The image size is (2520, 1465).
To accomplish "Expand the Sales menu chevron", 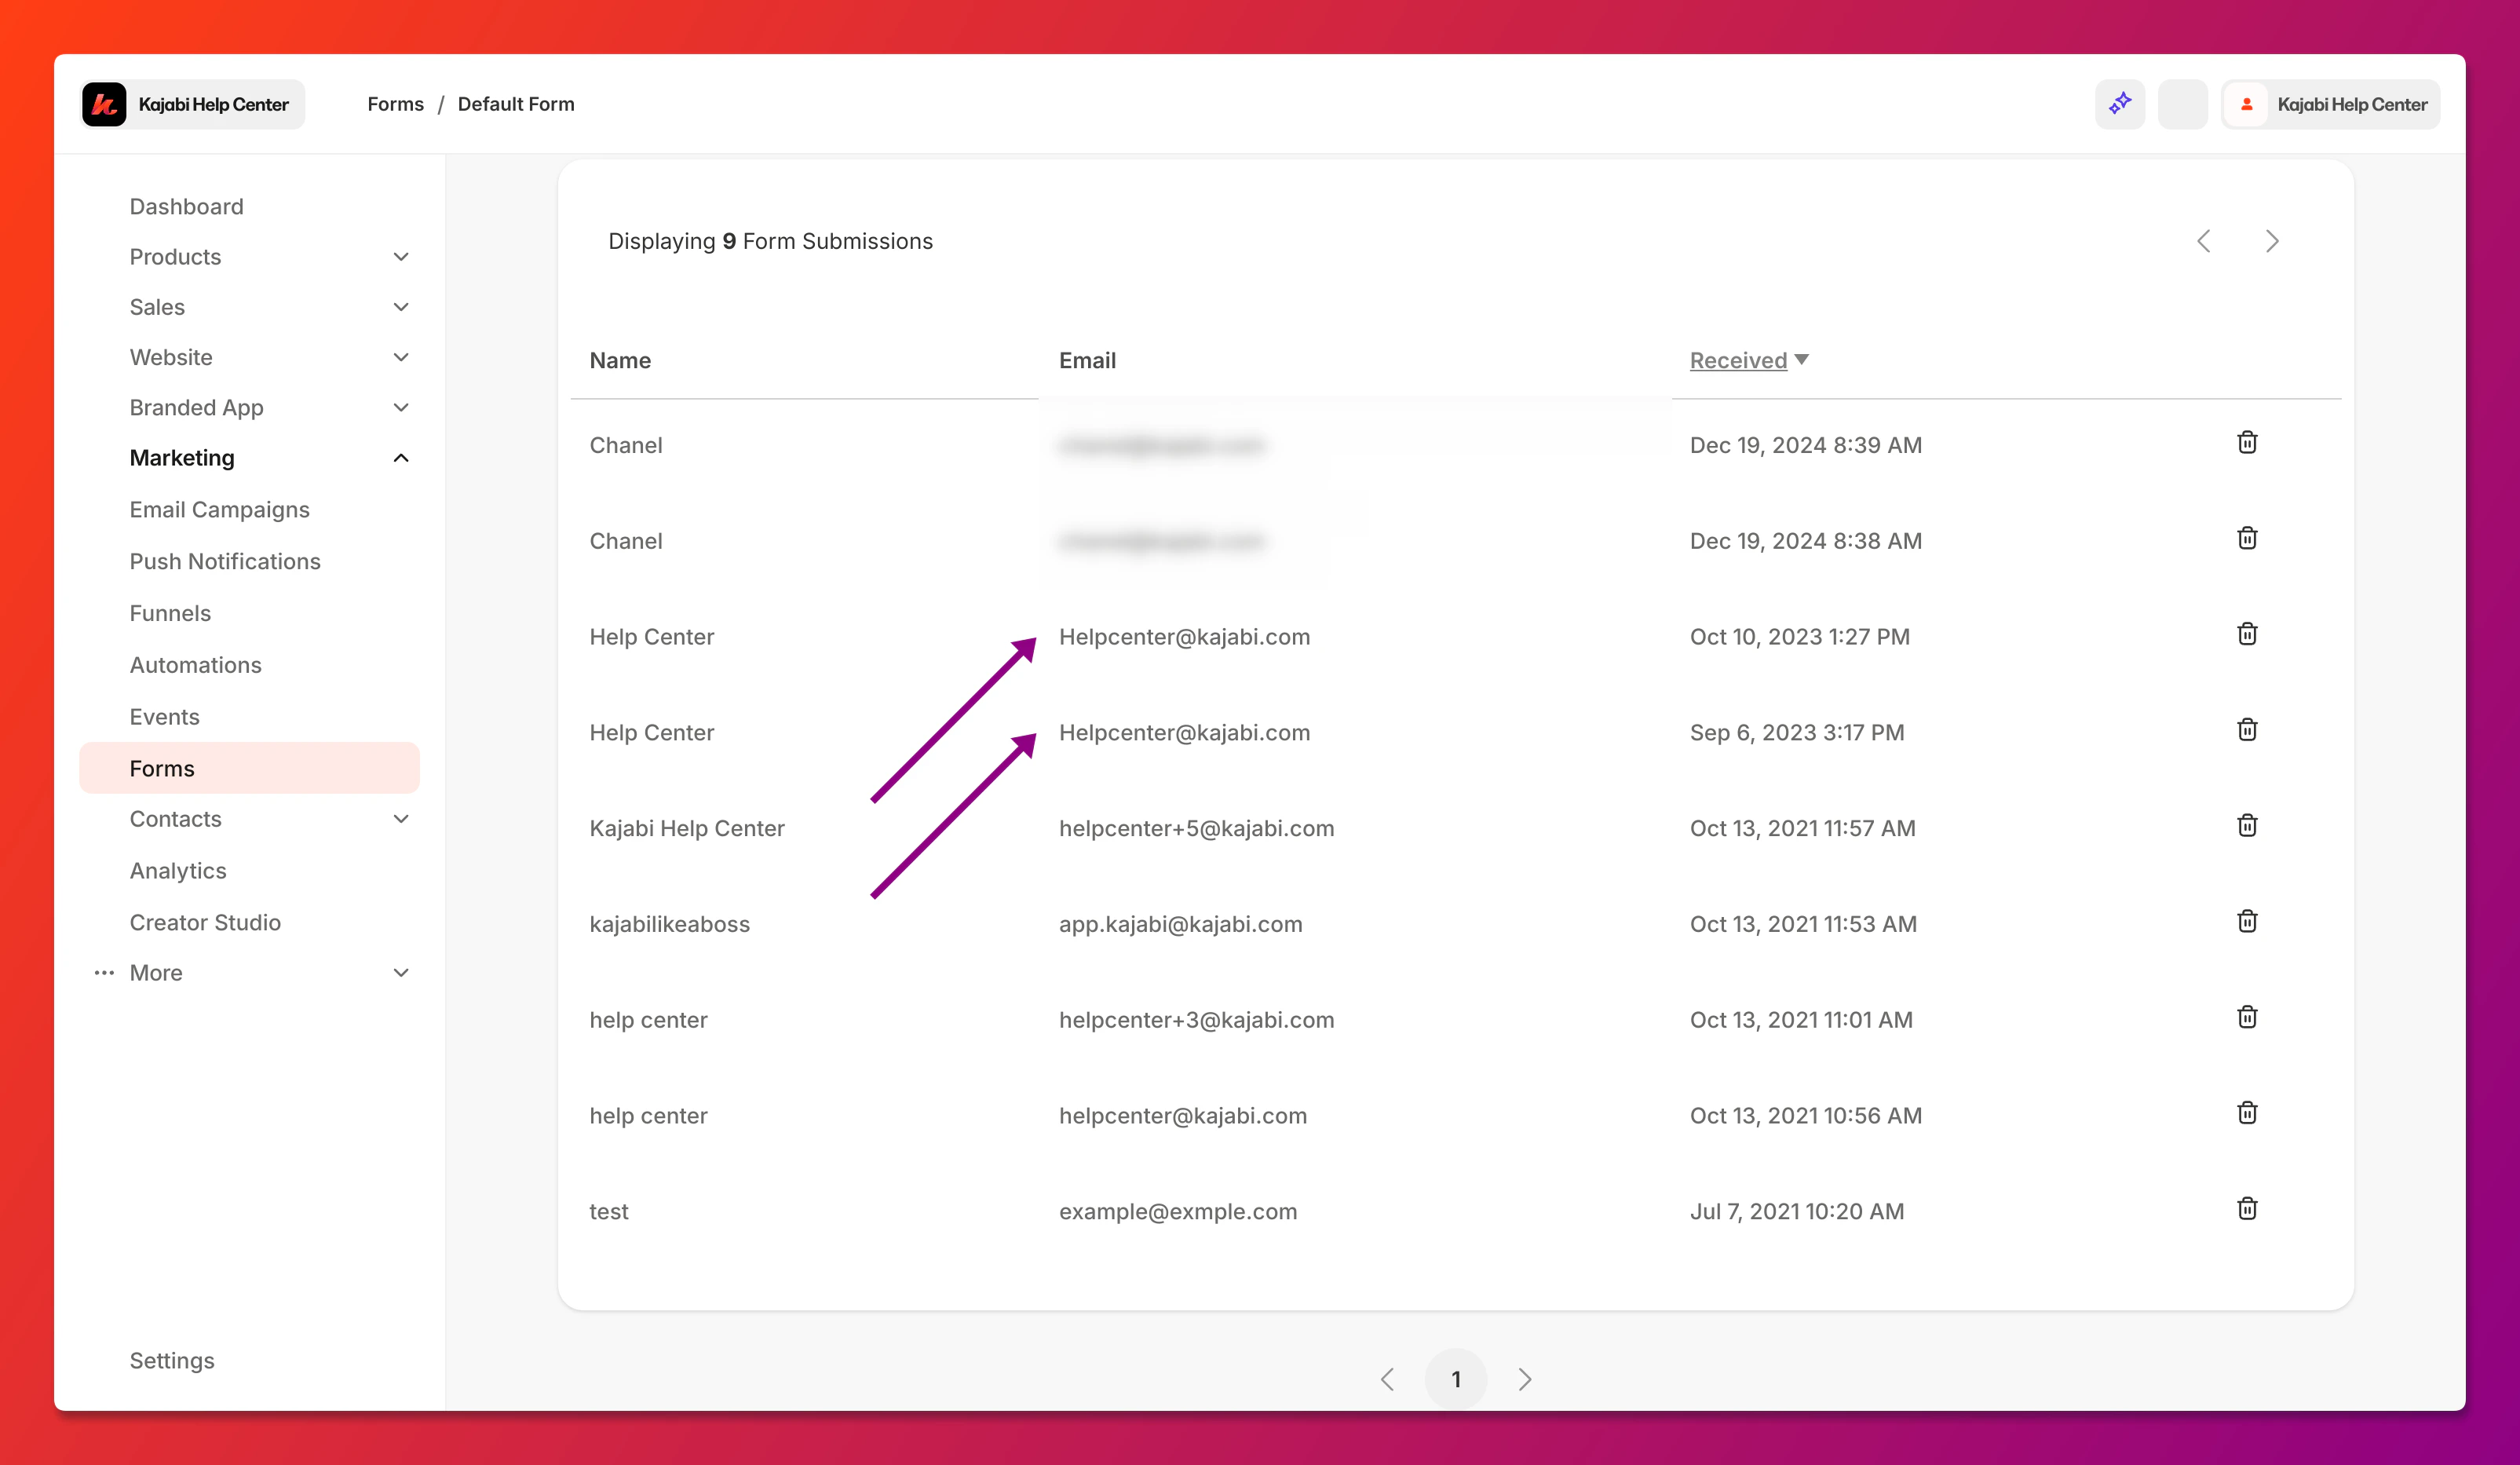I will (x=401, y=307).
